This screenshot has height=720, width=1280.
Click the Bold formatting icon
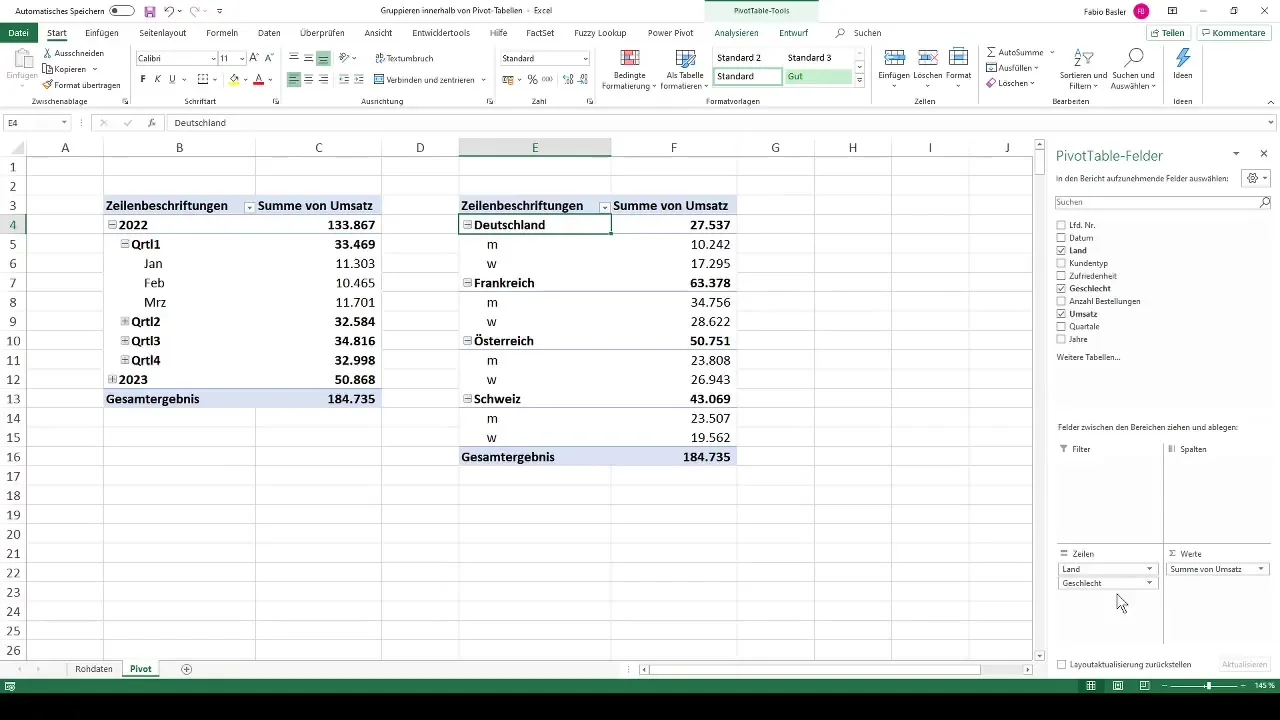point(143,79)
